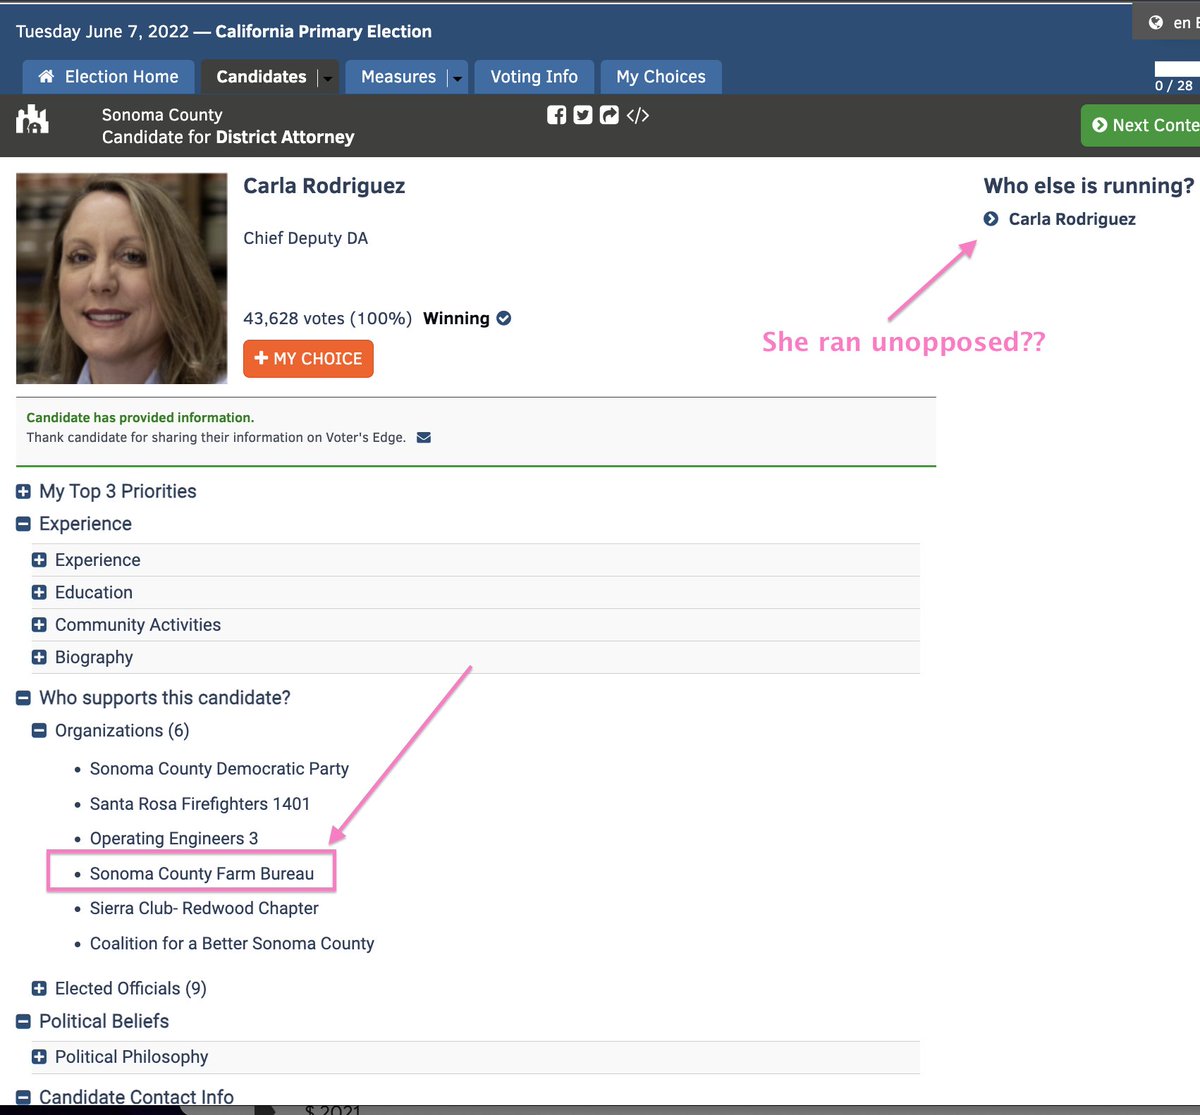
Task: Click the MY CHOICE button
Action: coord(308,358)
